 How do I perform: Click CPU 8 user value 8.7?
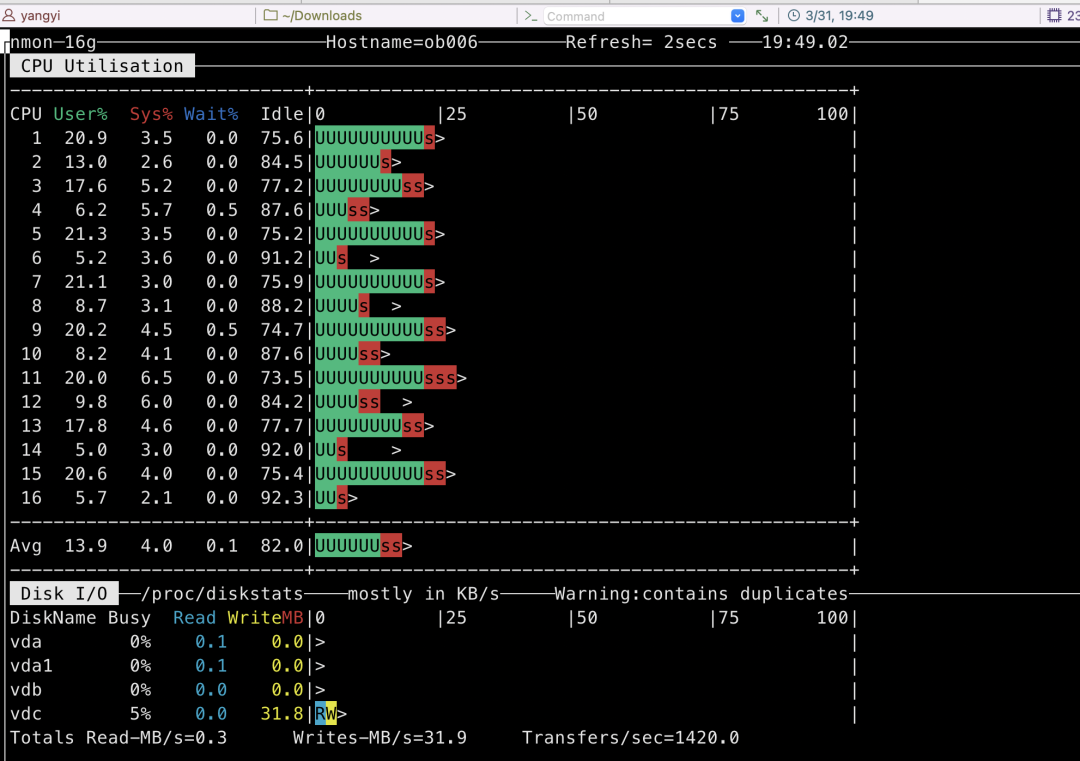(x=92, y=306)
